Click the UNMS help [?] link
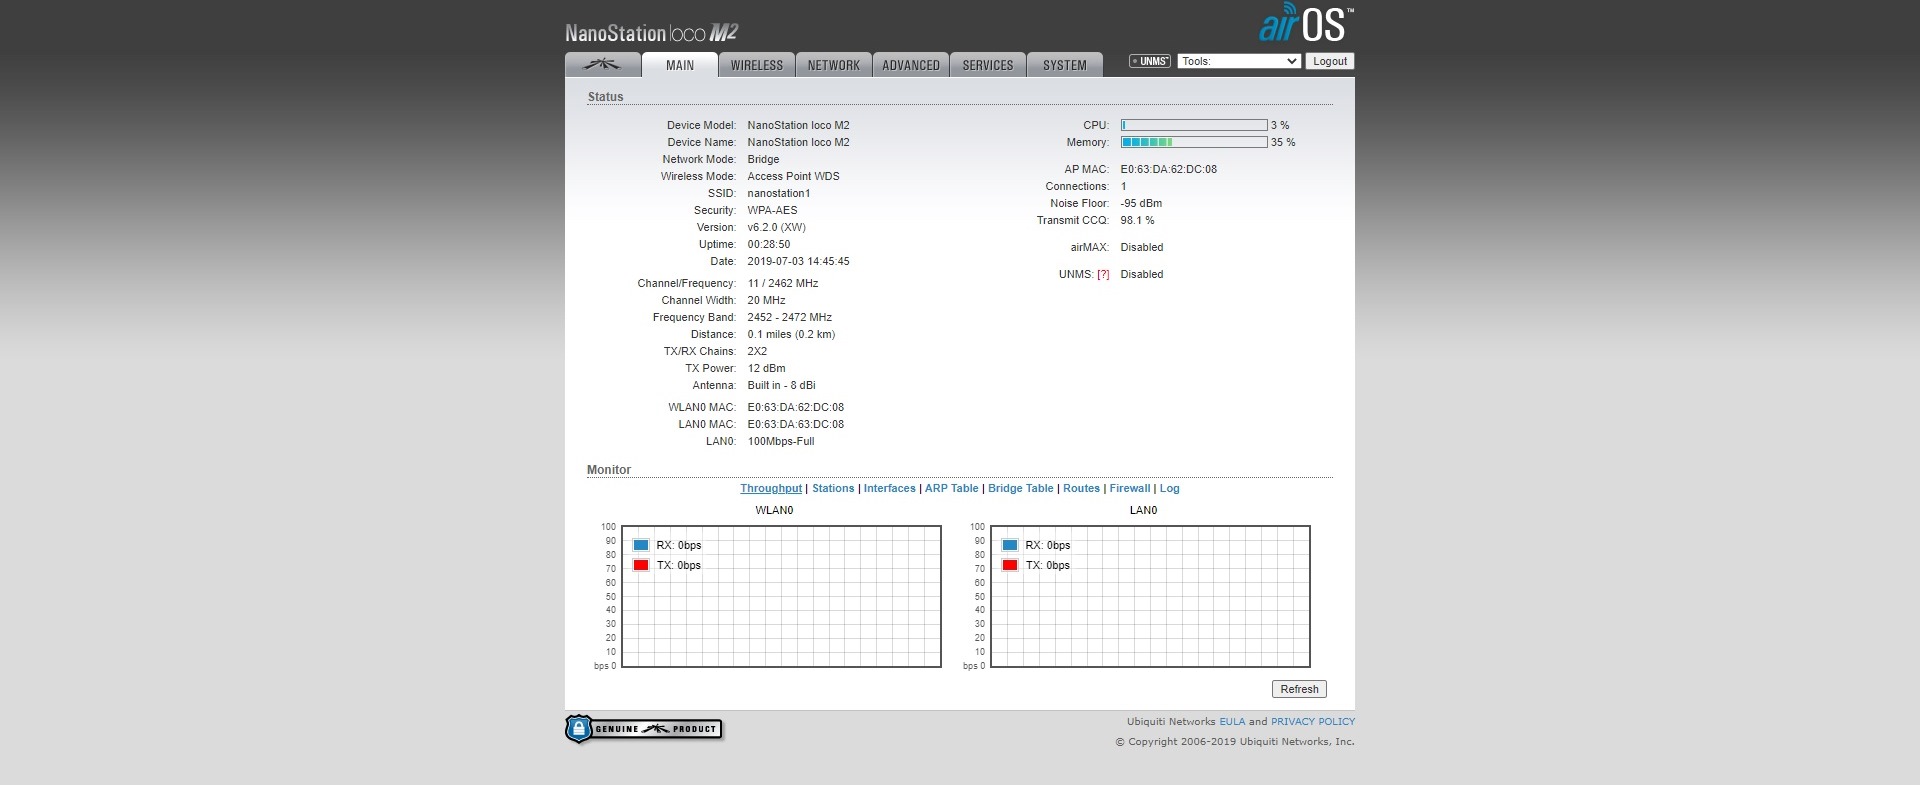The image size is (1920, 785). tap(1103, 274)
